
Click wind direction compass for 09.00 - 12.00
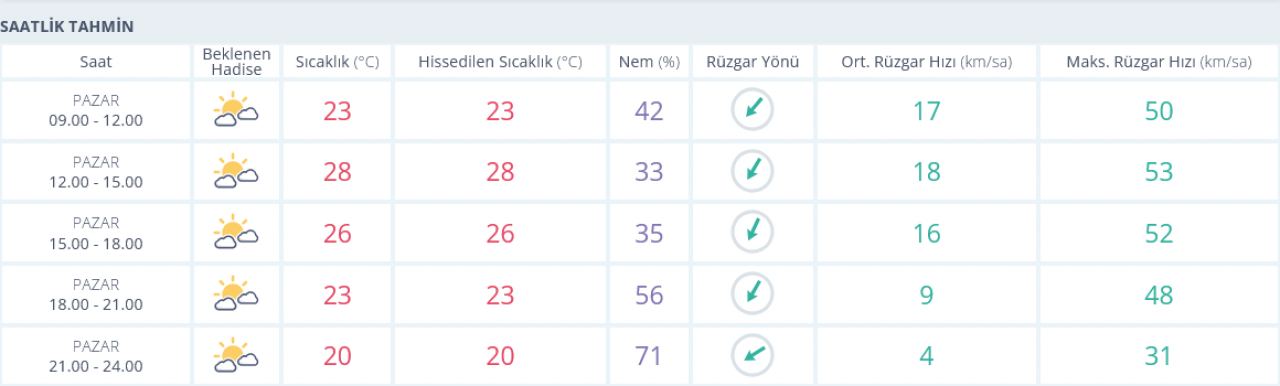click(752, 110)
